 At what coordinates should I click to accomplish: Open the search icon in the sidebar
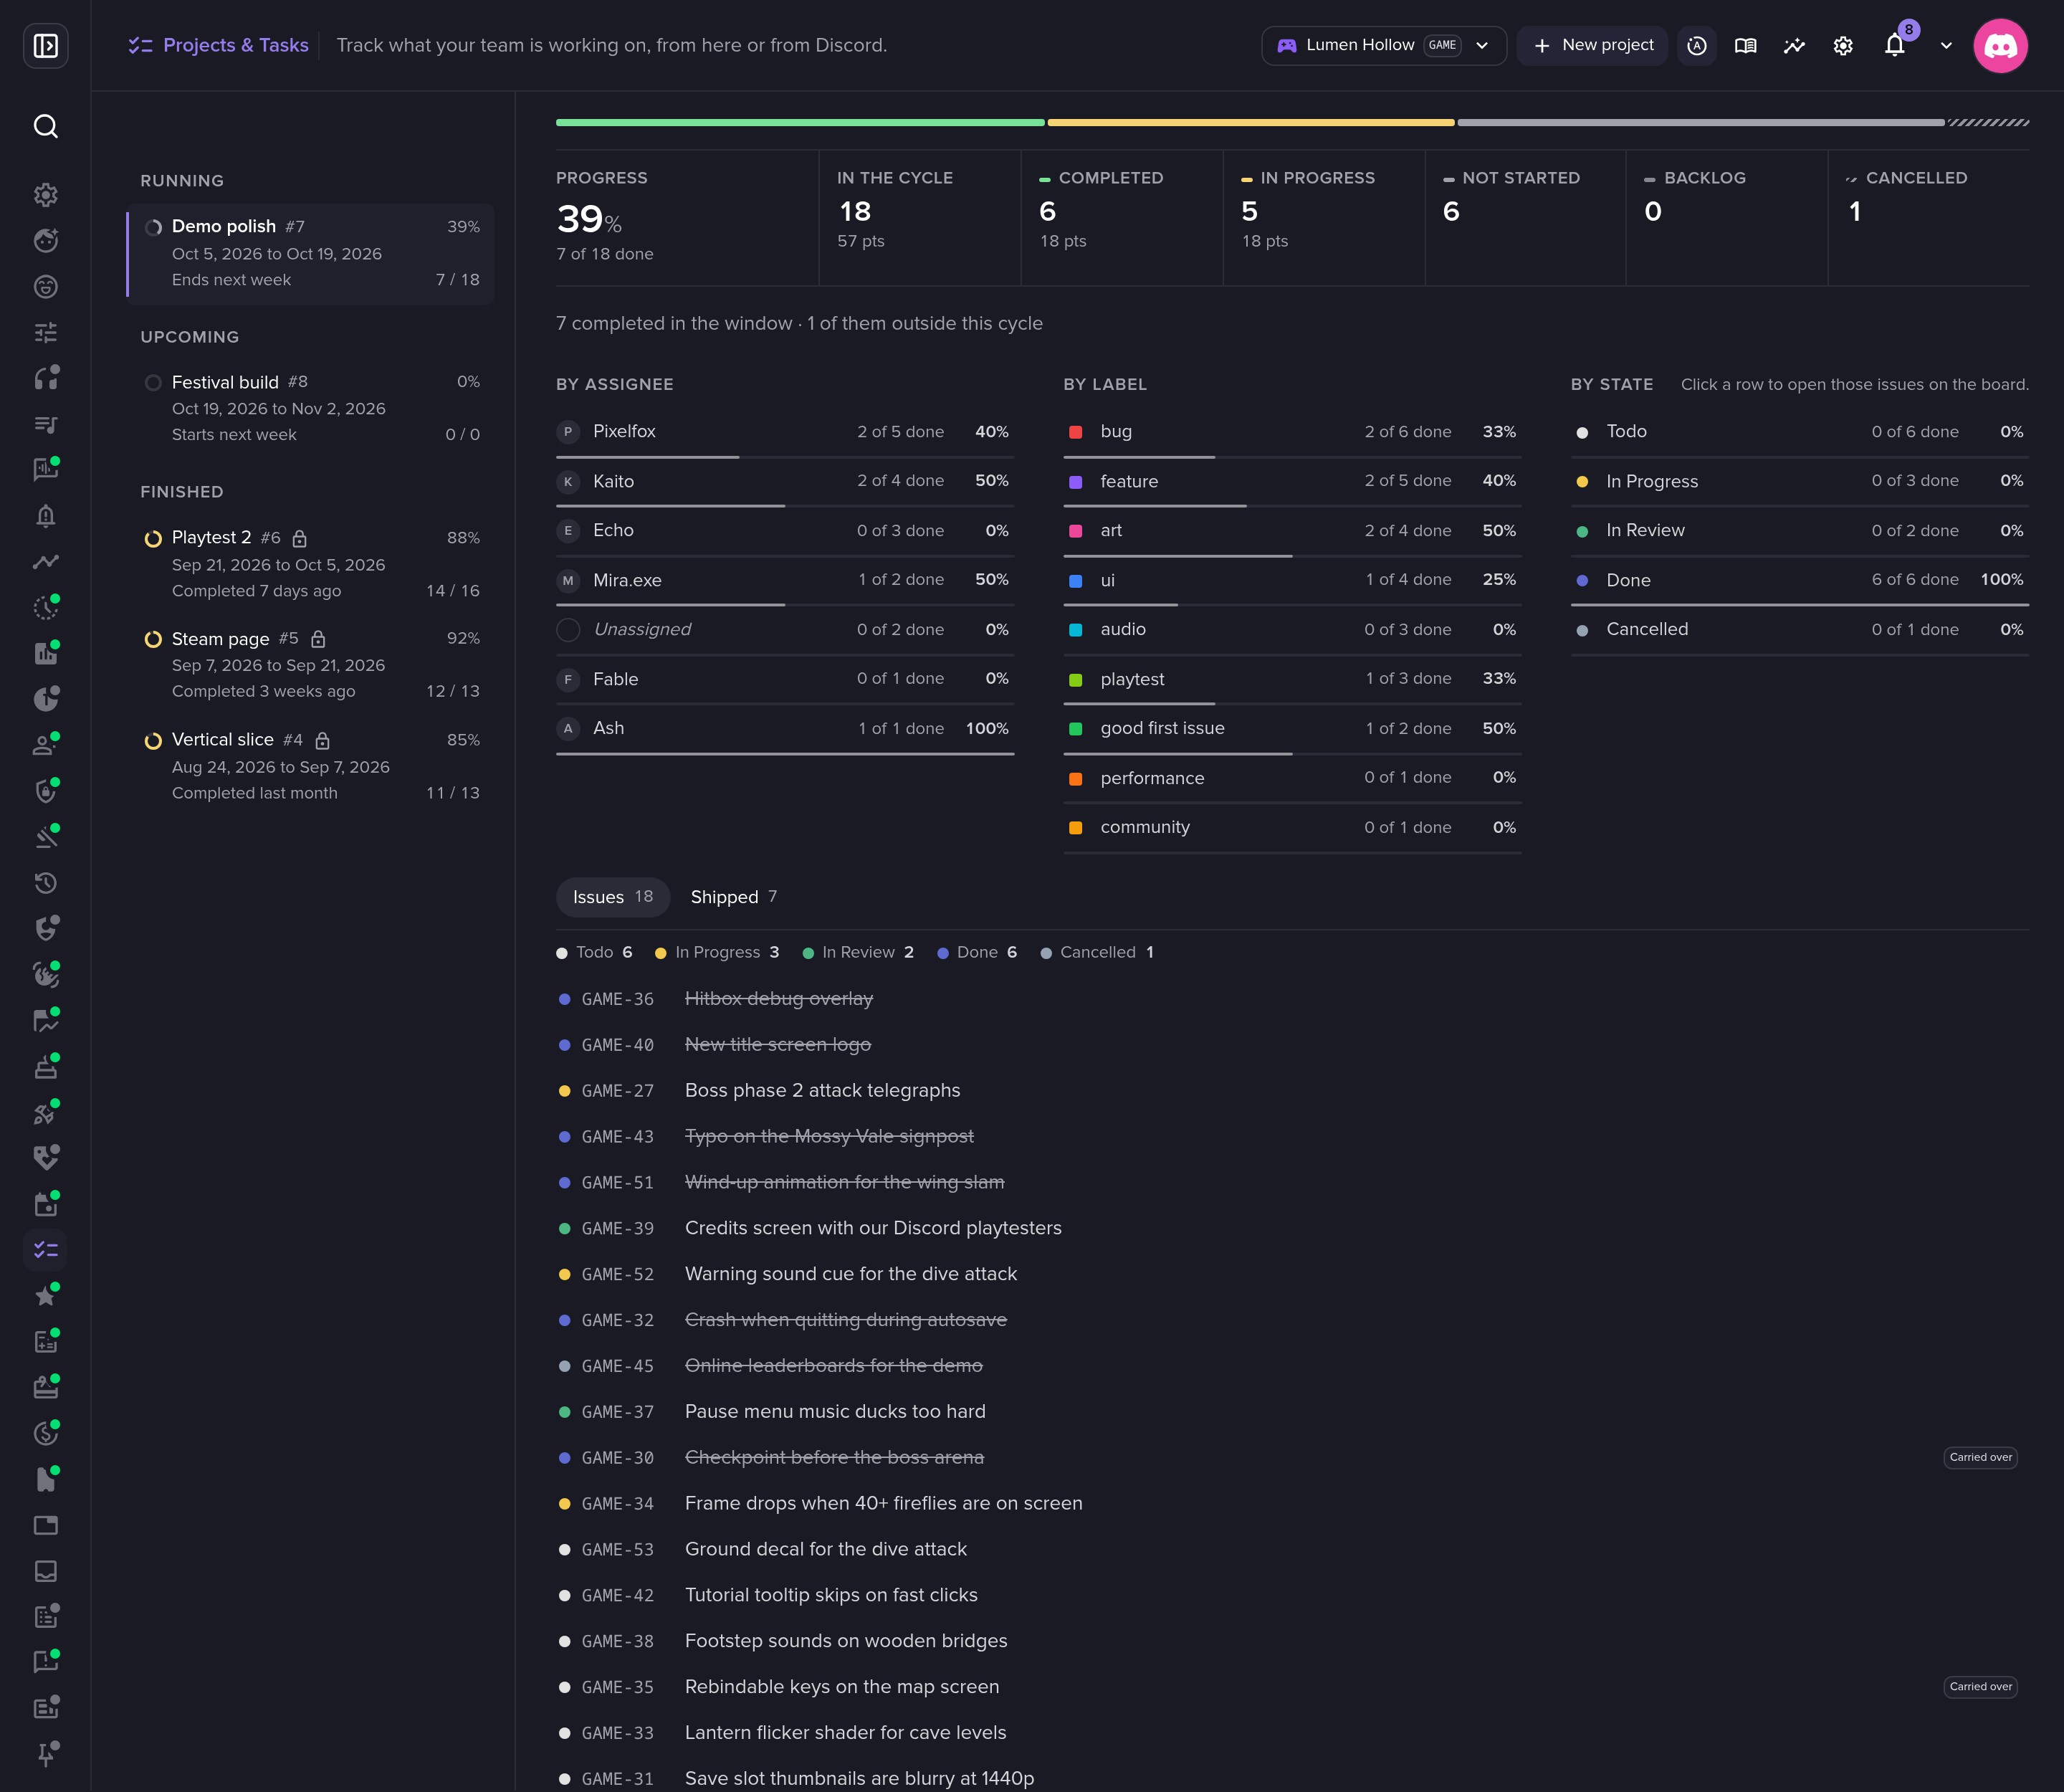46,126
